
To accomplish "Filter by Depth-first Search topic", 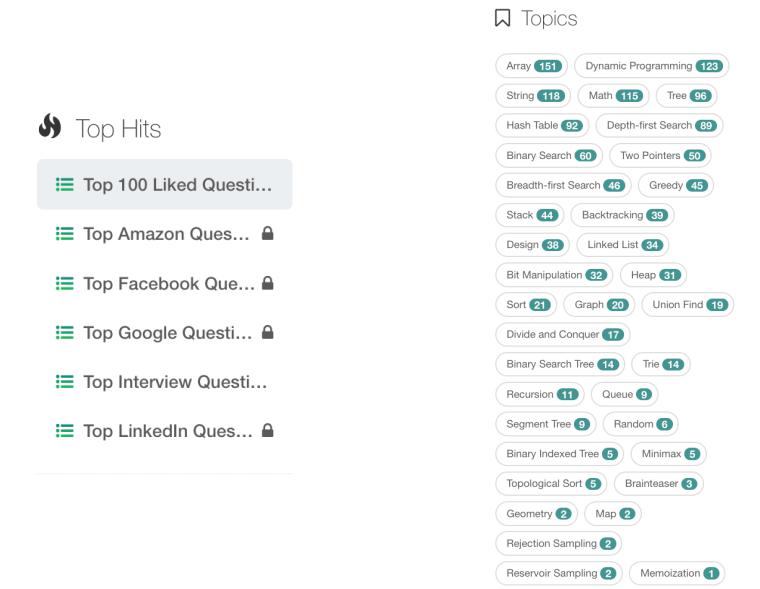I will pyautogui.click(x=659, y=126).
